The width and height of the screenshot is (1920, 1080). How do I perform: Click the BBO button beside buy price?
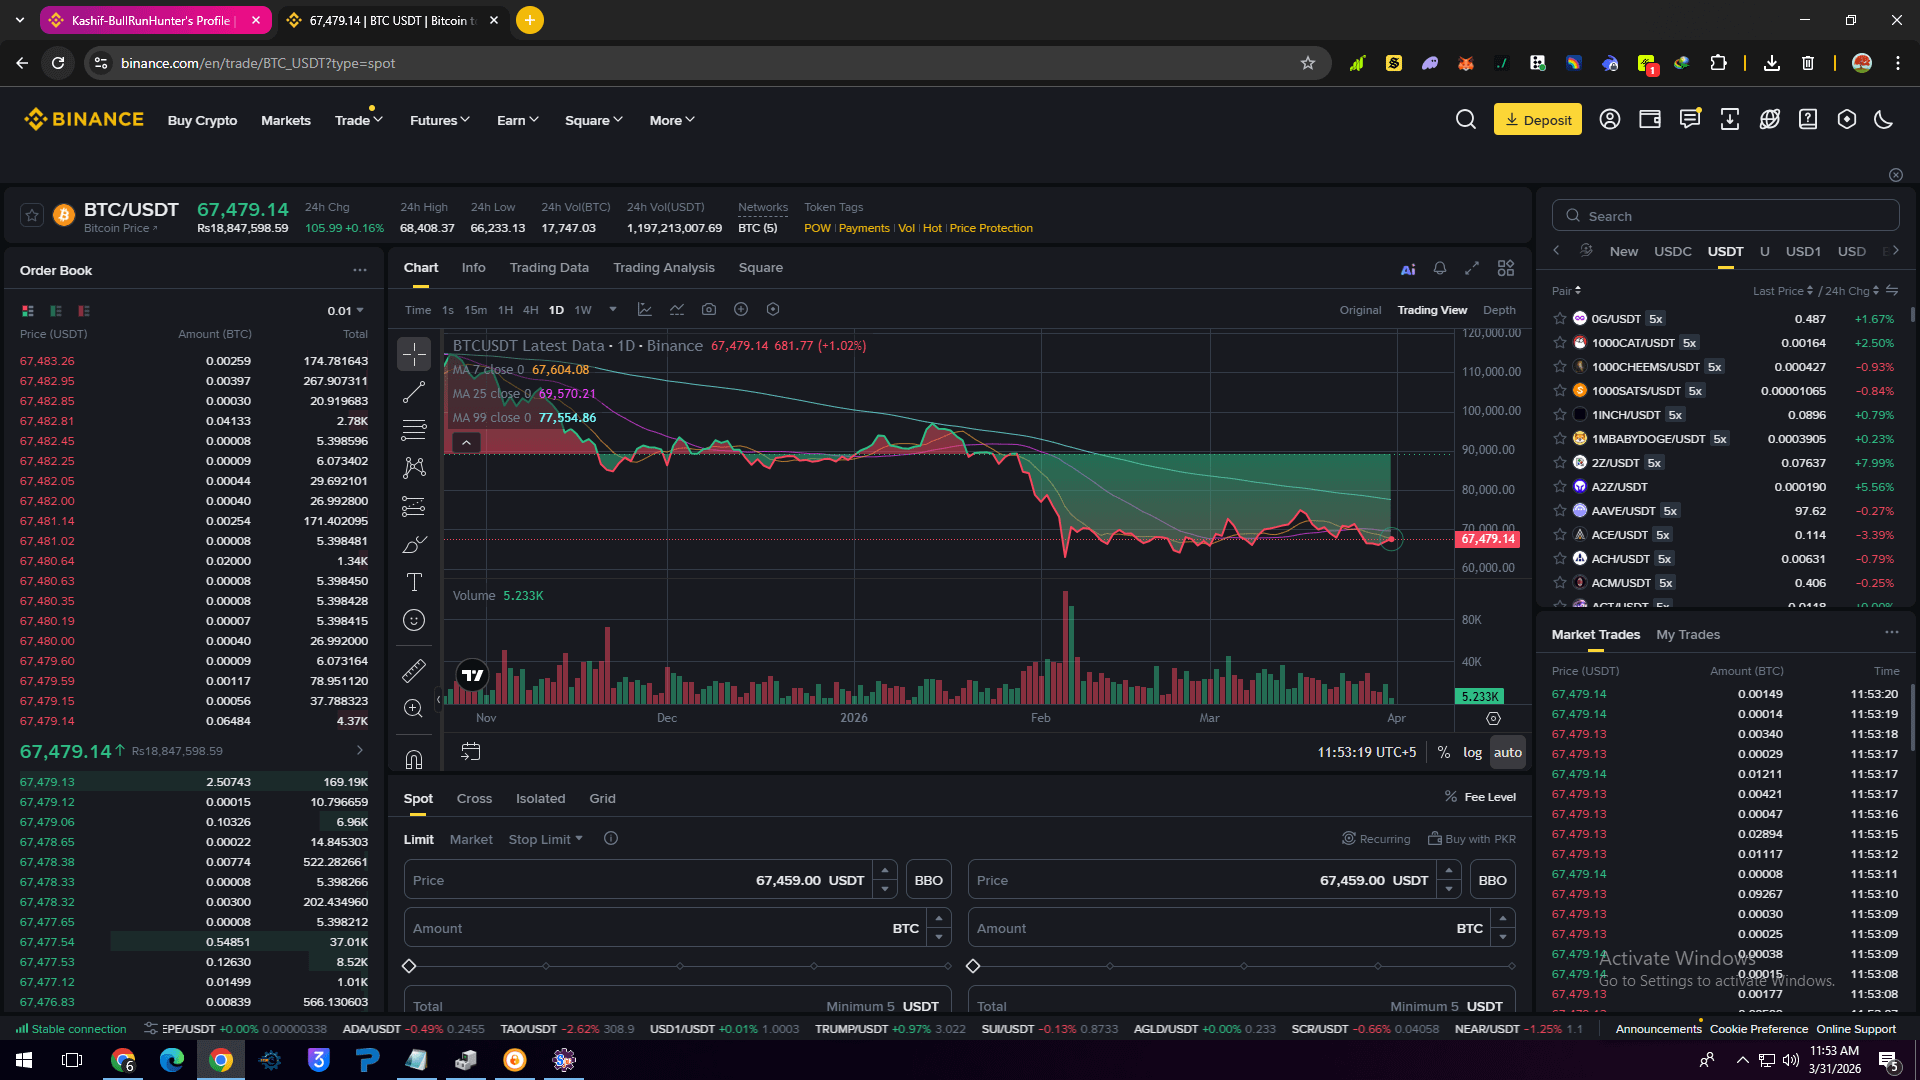point(928,881)
